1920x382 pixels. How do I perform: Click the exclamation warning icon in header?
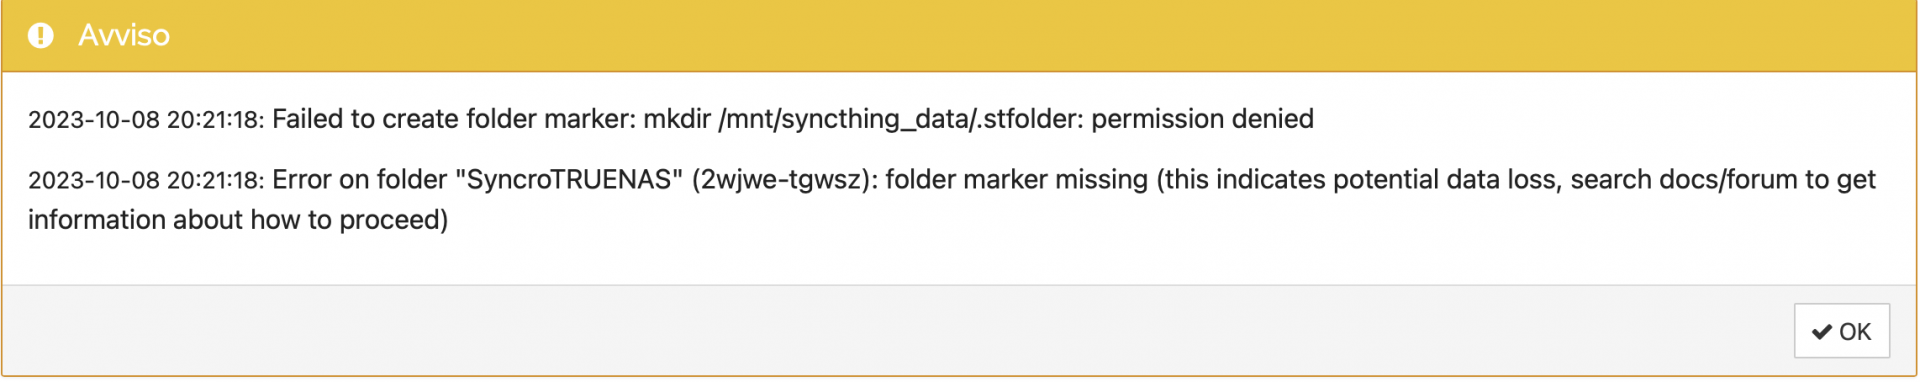pyautogui.click(x=41, y=35)
